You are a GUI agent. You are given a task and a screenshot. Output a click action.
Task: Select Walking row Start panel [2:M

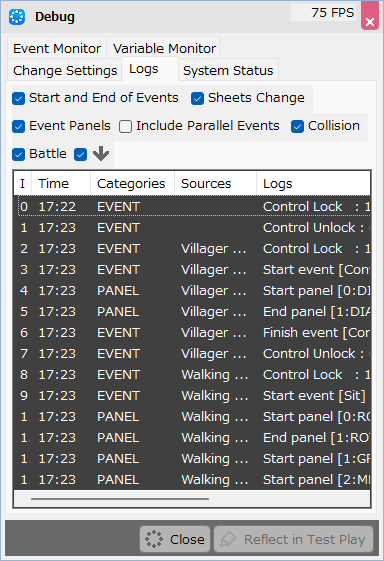coord(192,479)
